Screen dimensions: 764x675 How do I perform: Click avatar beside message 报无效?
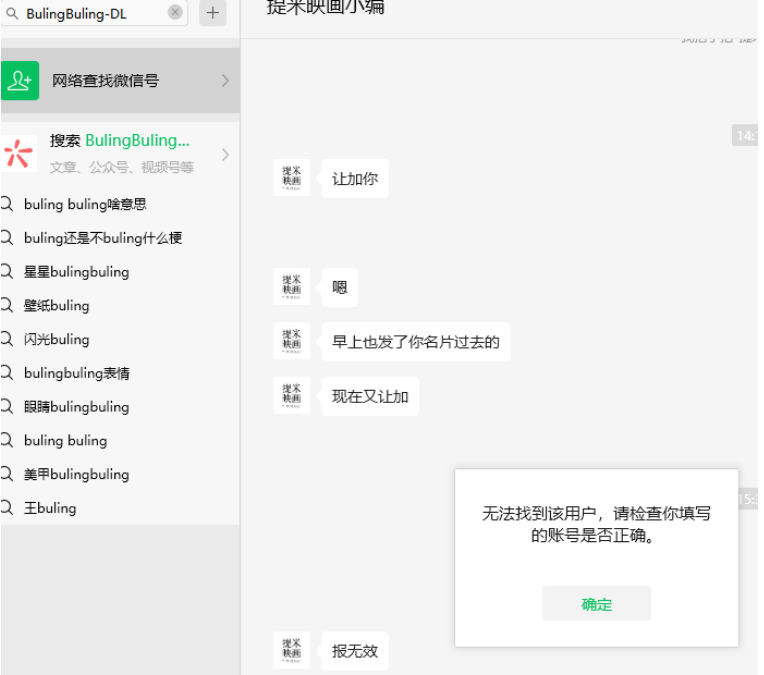tap(291, 650)
